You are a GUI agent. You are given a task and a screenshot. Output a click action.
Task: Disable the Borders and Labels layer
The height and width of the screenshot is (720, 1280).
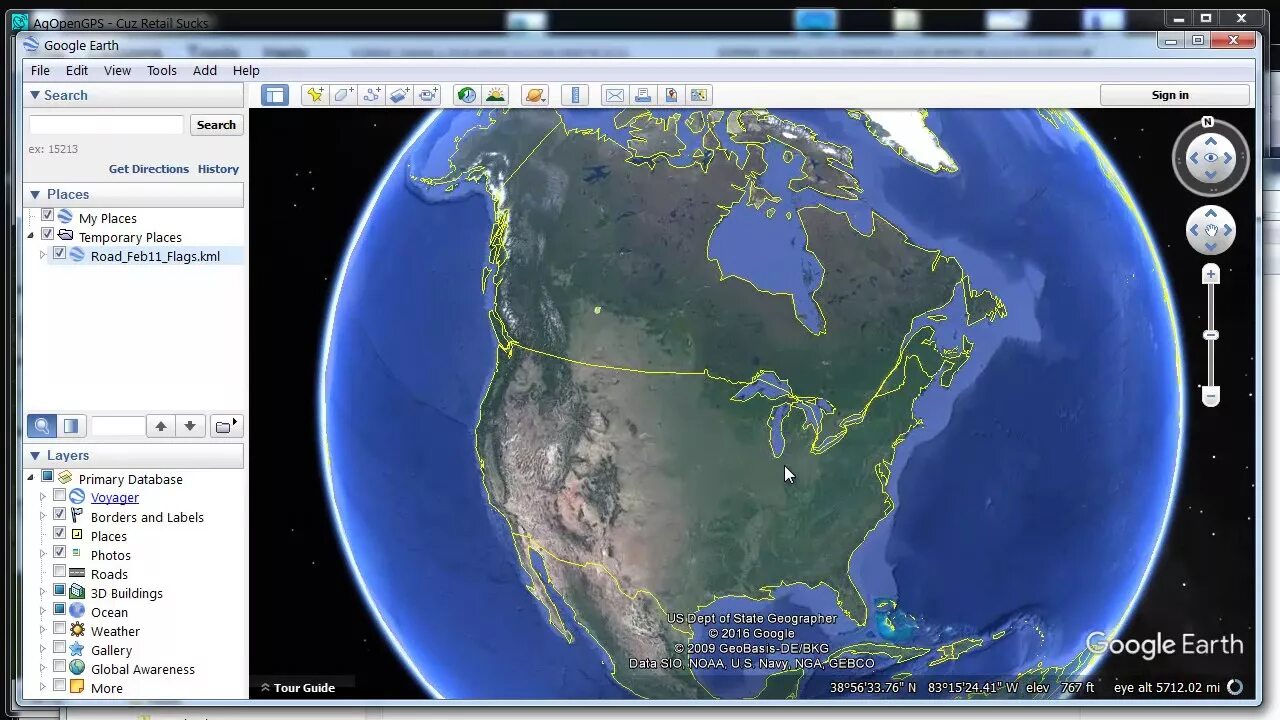[x=59, y=516]
